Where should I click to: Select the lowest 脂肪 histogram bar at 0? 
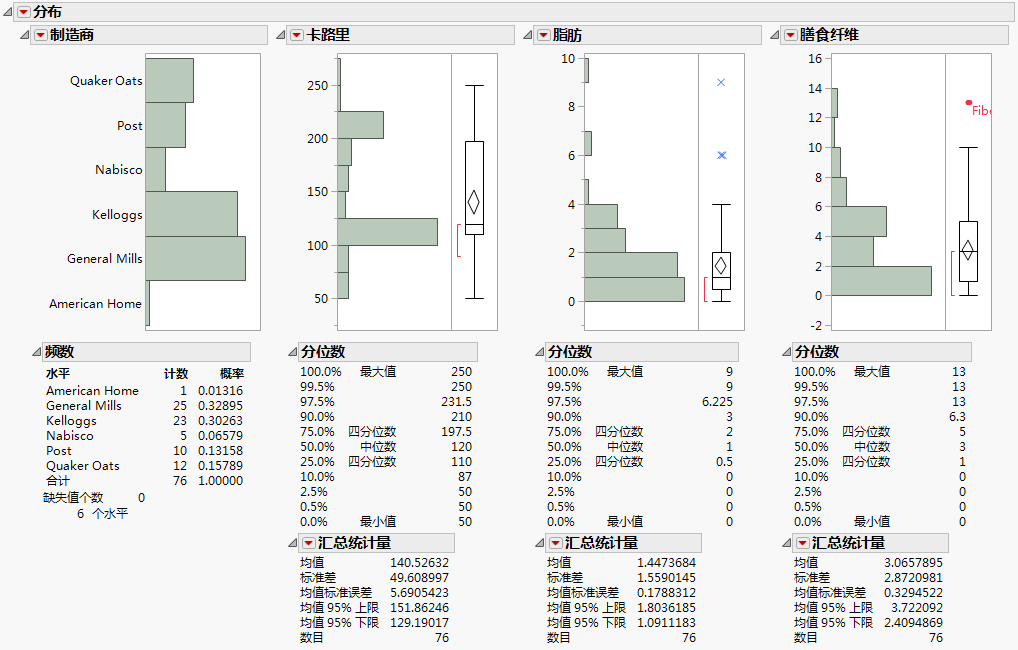pos(634,290)
